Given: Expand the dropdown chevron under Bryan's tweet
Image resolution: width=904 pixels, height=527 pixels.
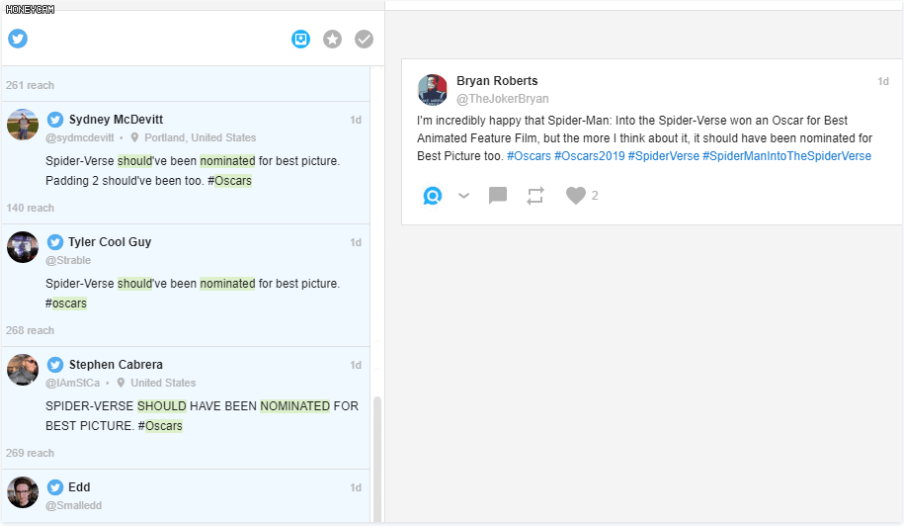Looking at the screenshot, I should (464, 196).
